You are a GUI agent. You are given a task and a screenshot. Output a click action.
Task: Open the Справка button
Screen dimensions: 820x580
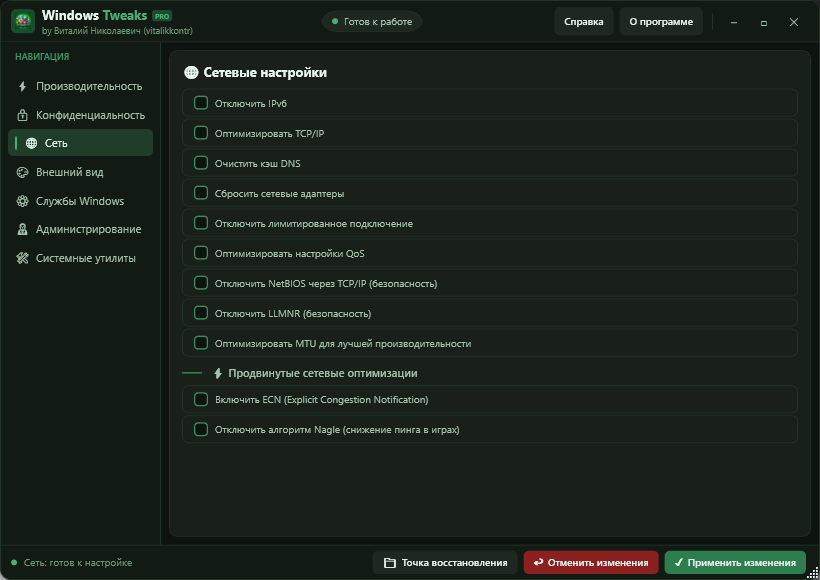click(584, 21)
